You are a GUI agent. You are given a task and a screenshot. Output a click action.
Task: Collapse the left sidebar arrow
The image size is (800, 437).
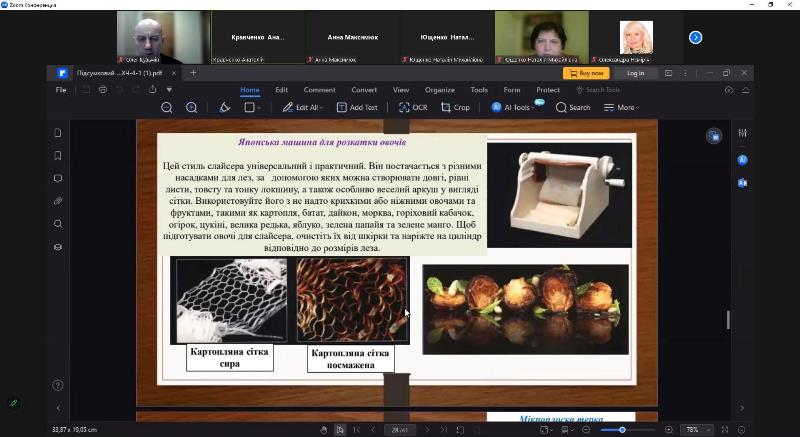(x=58, y=408)
